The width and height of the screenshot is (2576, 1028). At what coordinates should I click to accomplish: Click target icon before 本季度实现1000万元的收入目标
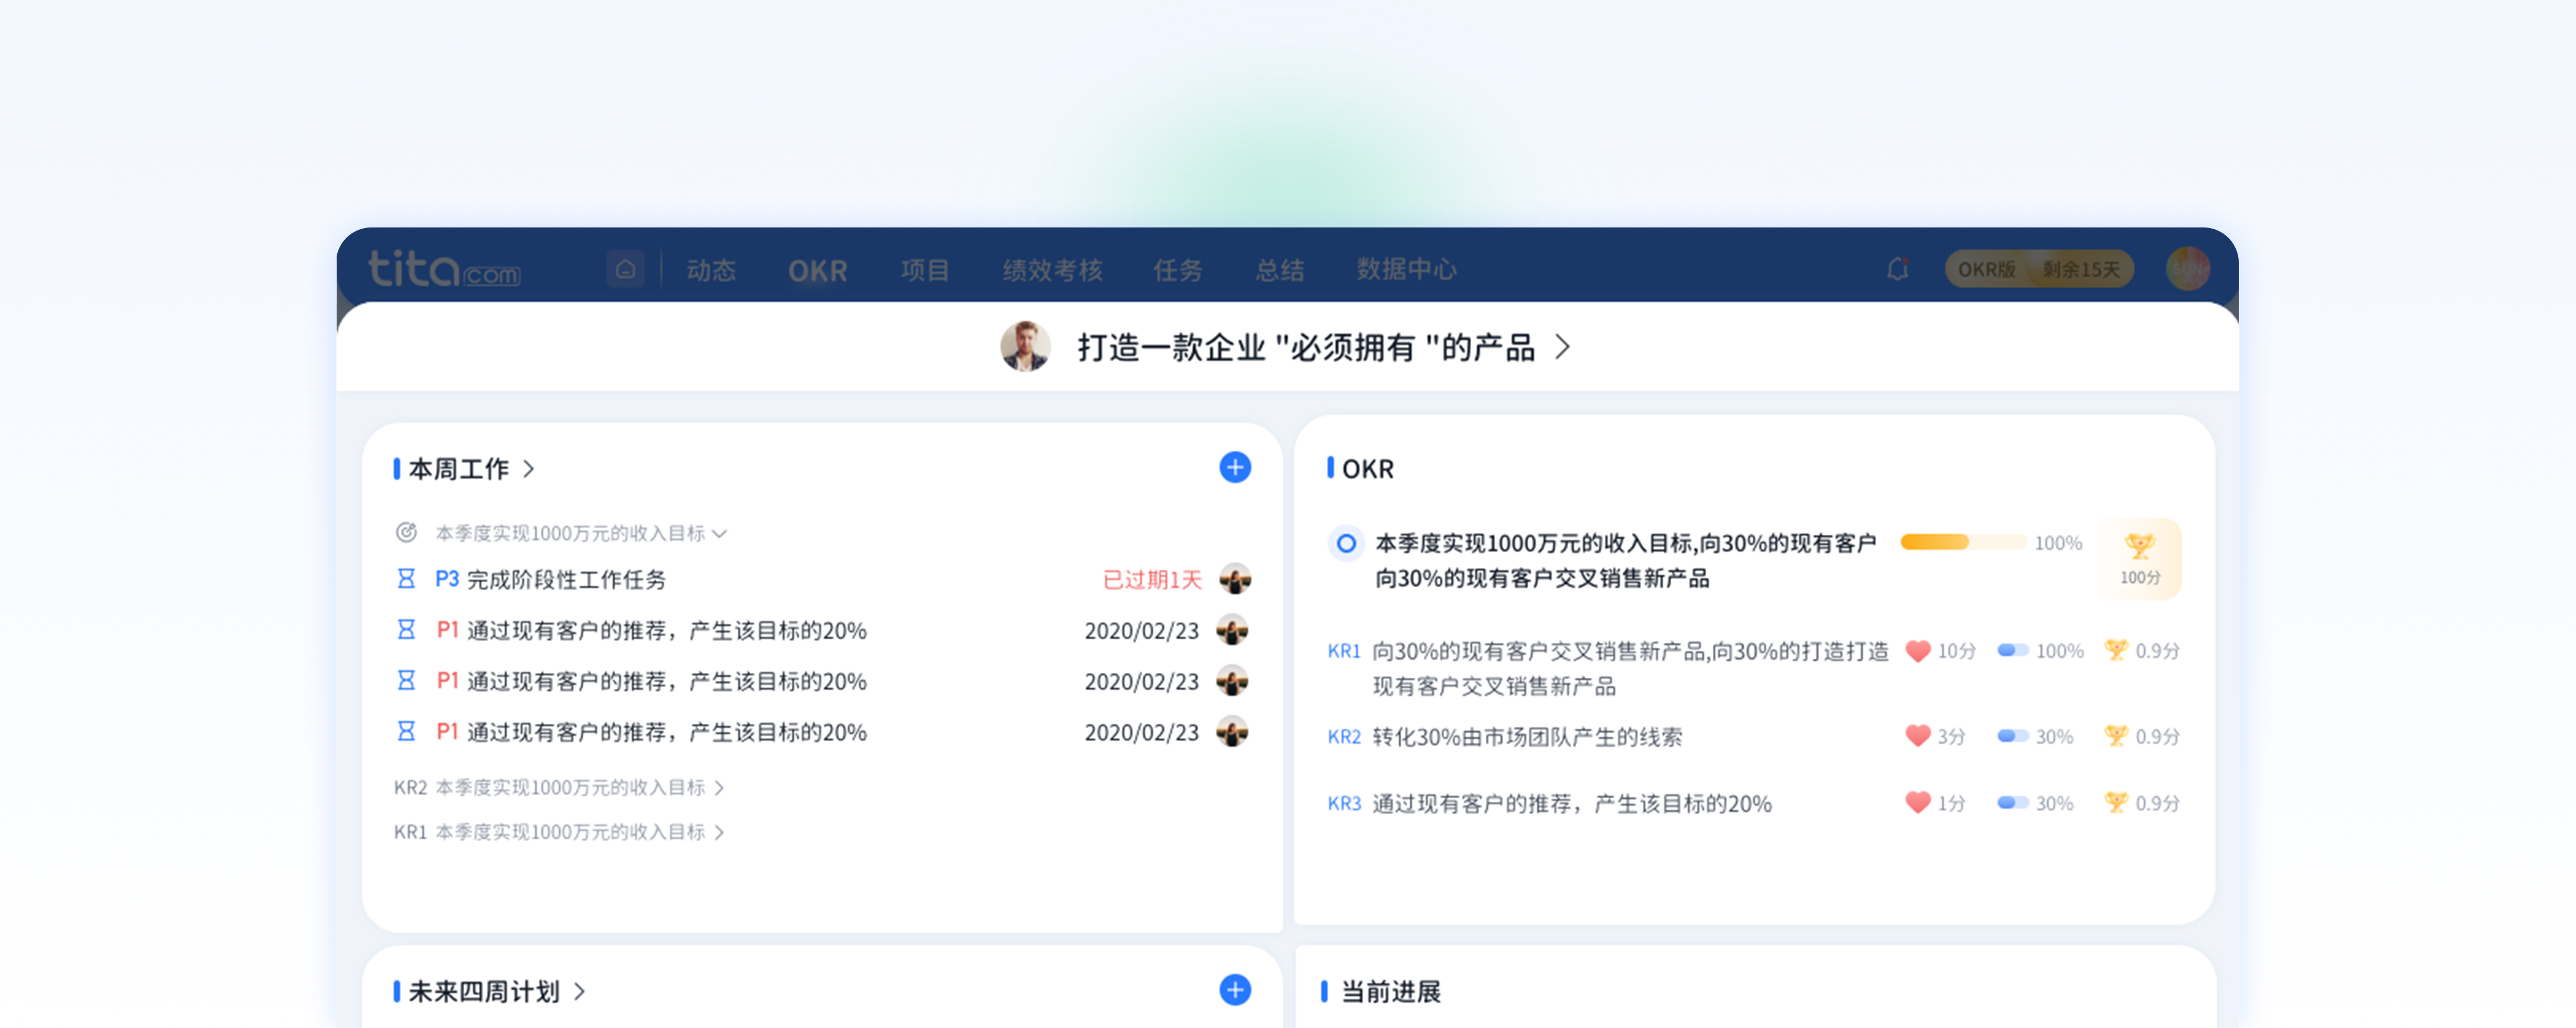point(406,532)
